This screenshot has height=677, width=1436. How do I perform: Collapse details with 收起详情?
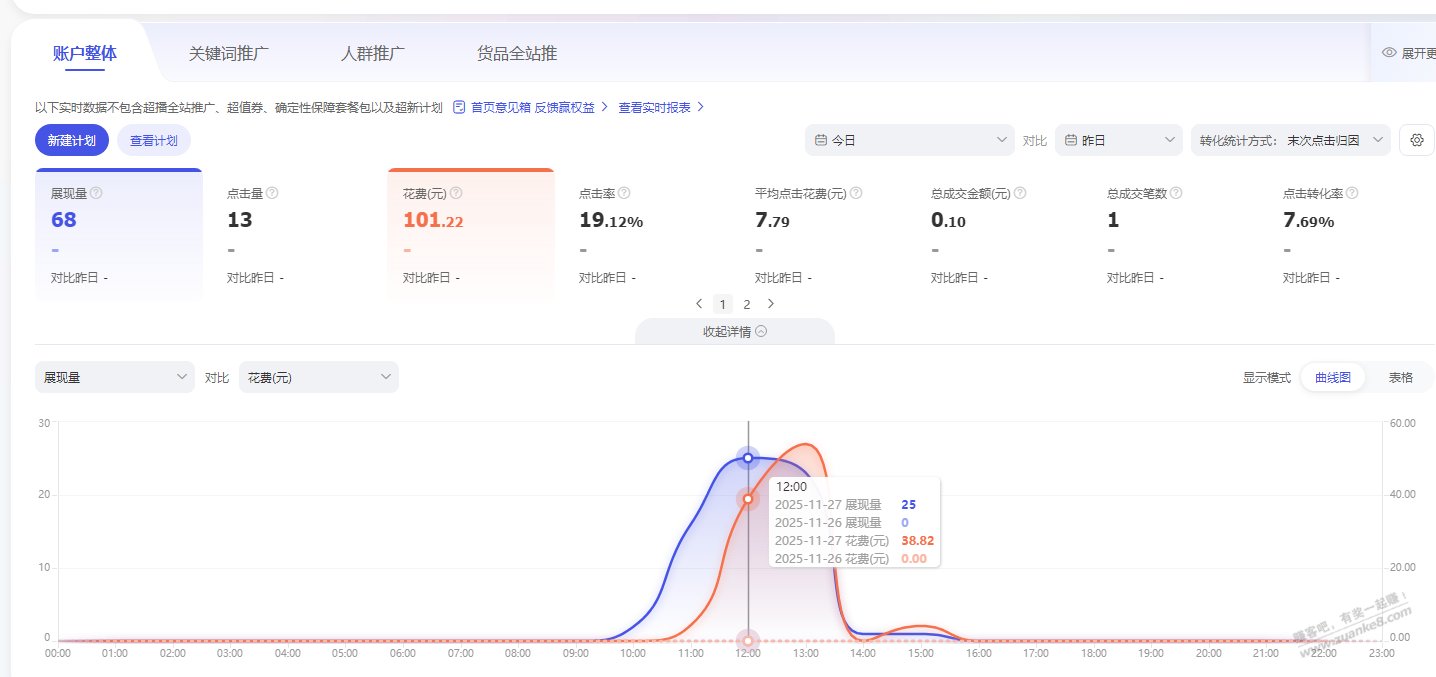(x=734, y=332)
